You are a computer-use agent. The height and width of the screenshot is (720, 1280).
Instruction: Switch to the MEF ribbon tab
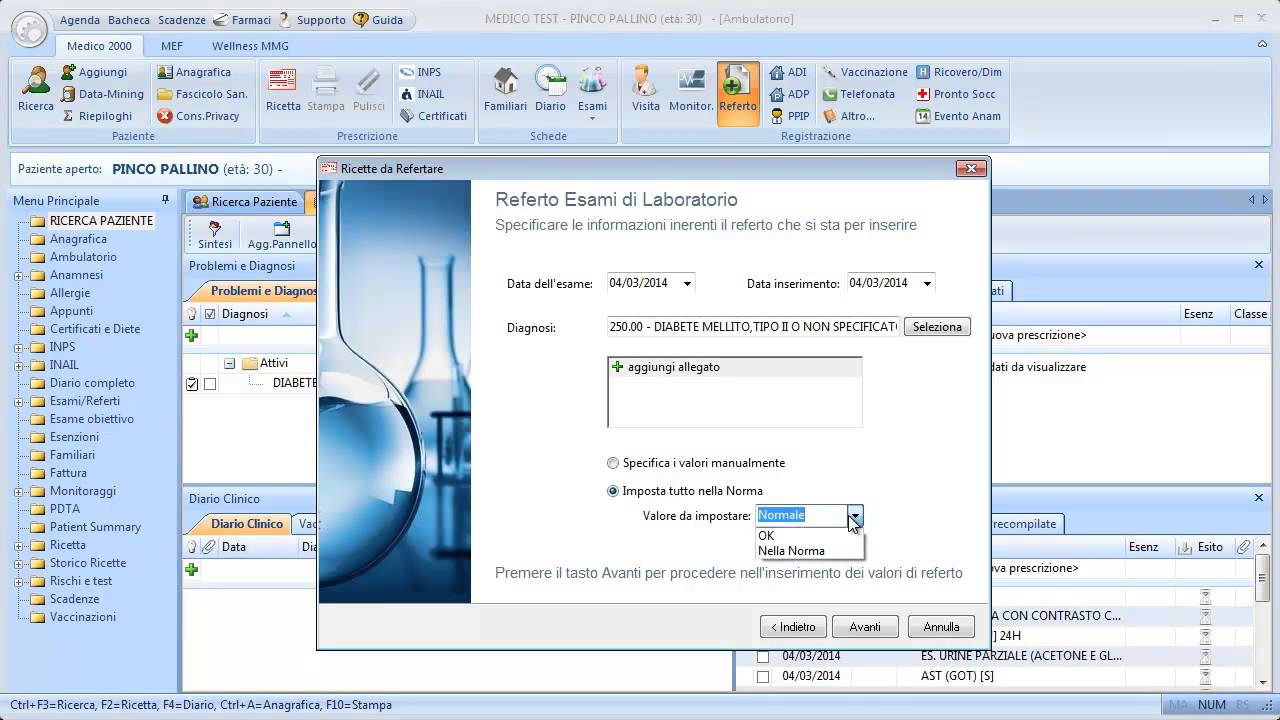click(172, 46)
